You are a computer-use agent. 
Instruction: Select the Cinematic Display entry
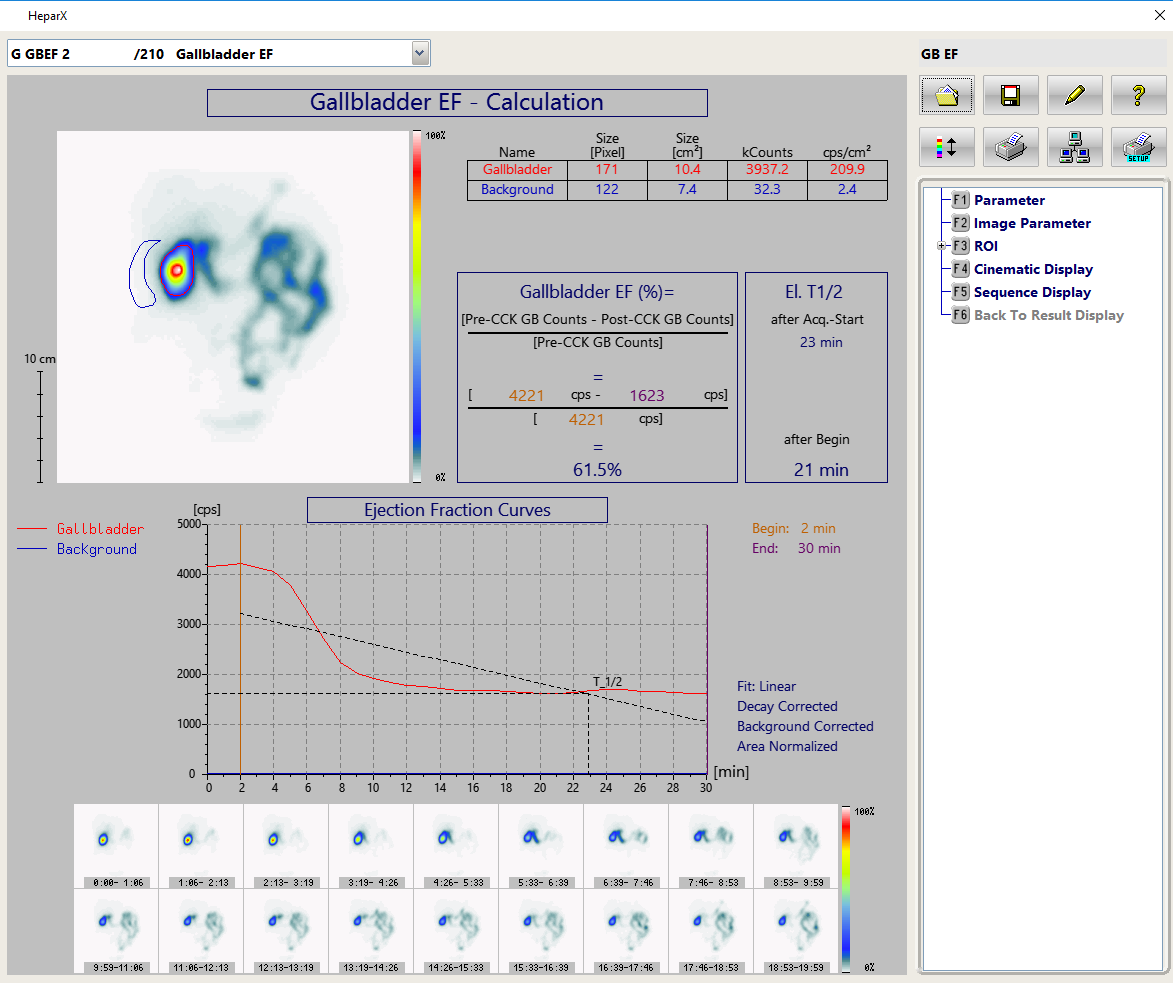coord(1033,269)
